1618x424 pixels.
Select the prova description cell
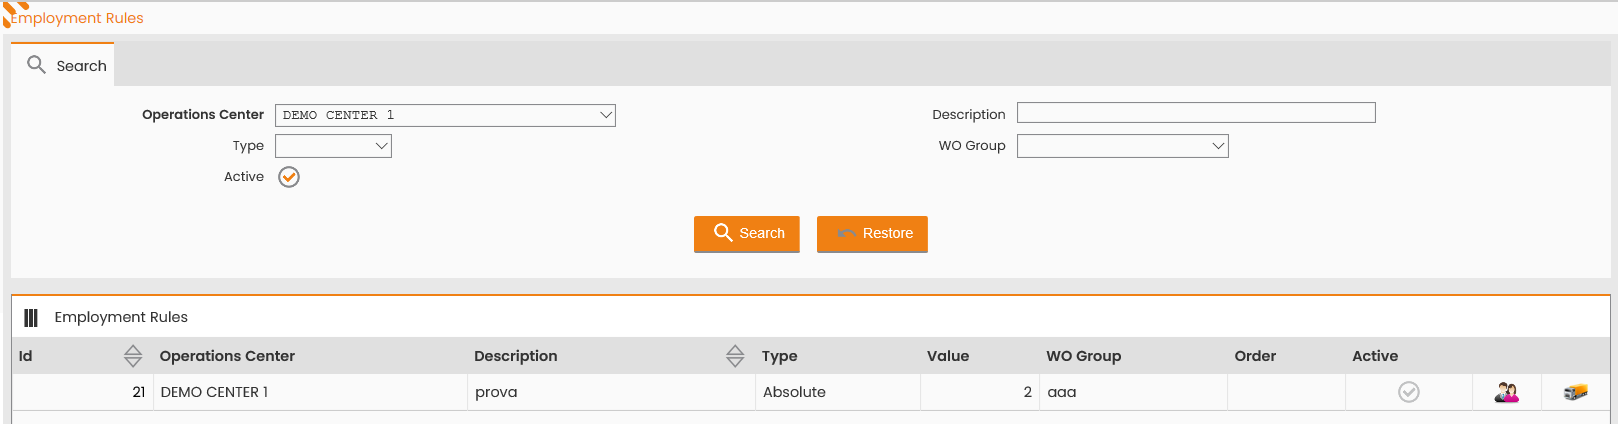coord(611,392)
